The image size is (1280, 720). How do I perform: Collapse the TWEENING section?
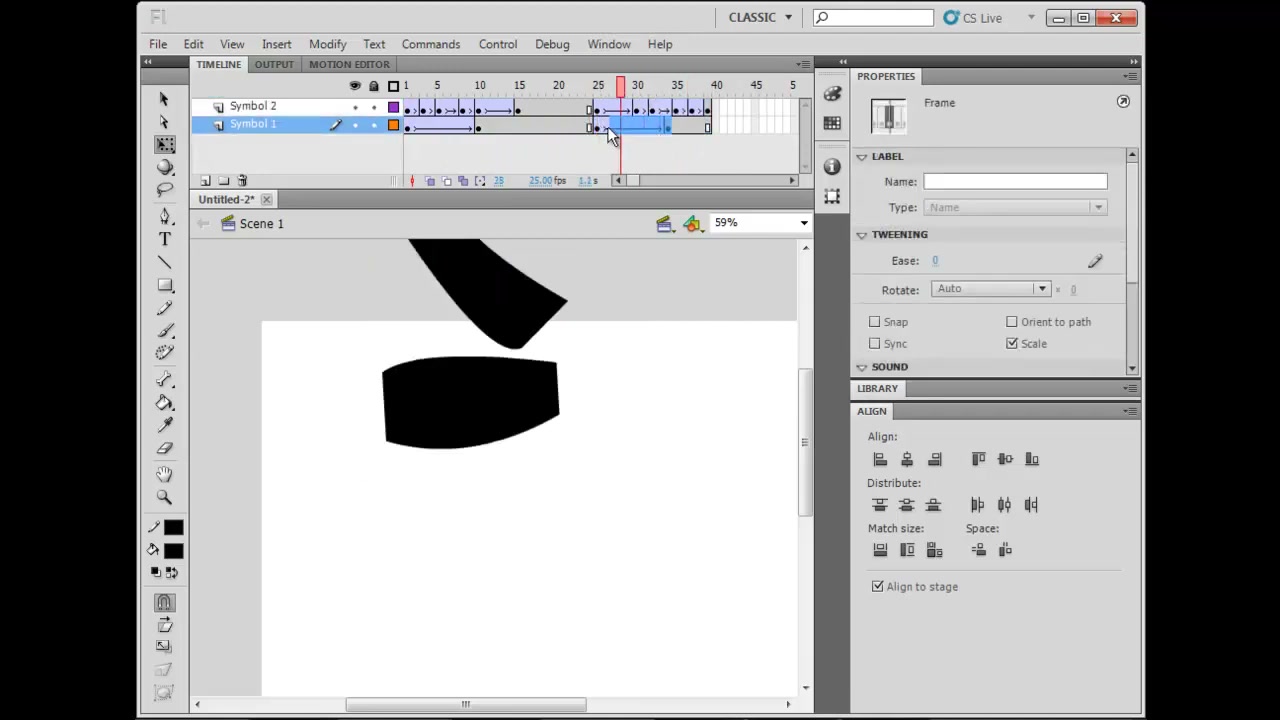click(x=862, y=235)
